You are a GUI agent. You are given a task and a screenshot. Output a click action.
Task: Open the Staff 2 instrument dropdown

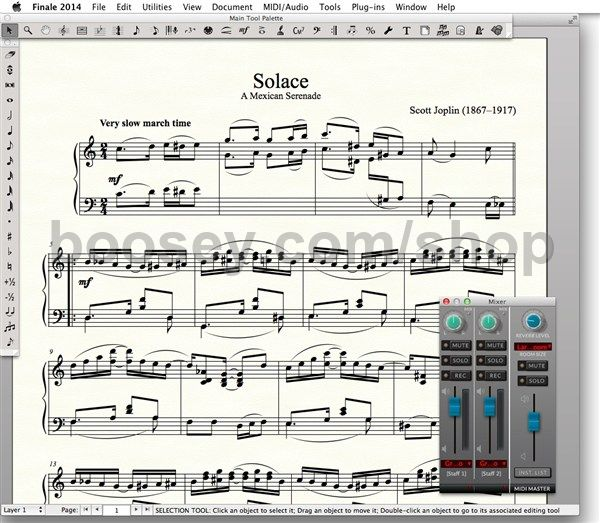pyautogui.click(x=492, y=464)
